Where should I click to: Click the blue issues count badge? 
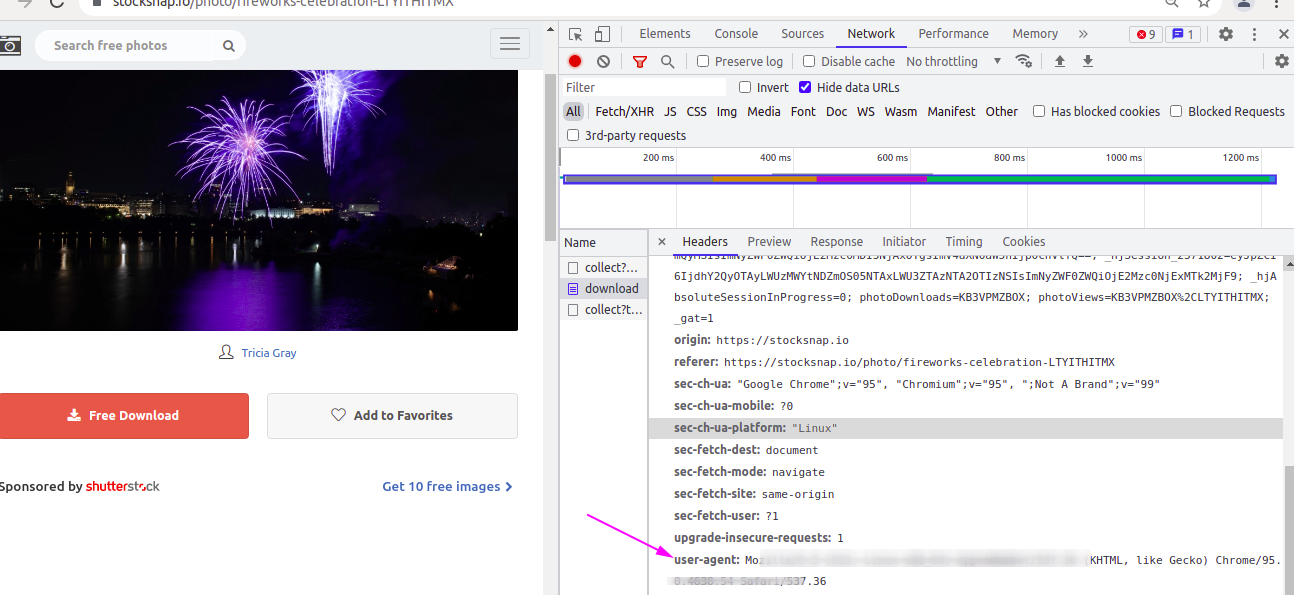tap(1183, 34)
